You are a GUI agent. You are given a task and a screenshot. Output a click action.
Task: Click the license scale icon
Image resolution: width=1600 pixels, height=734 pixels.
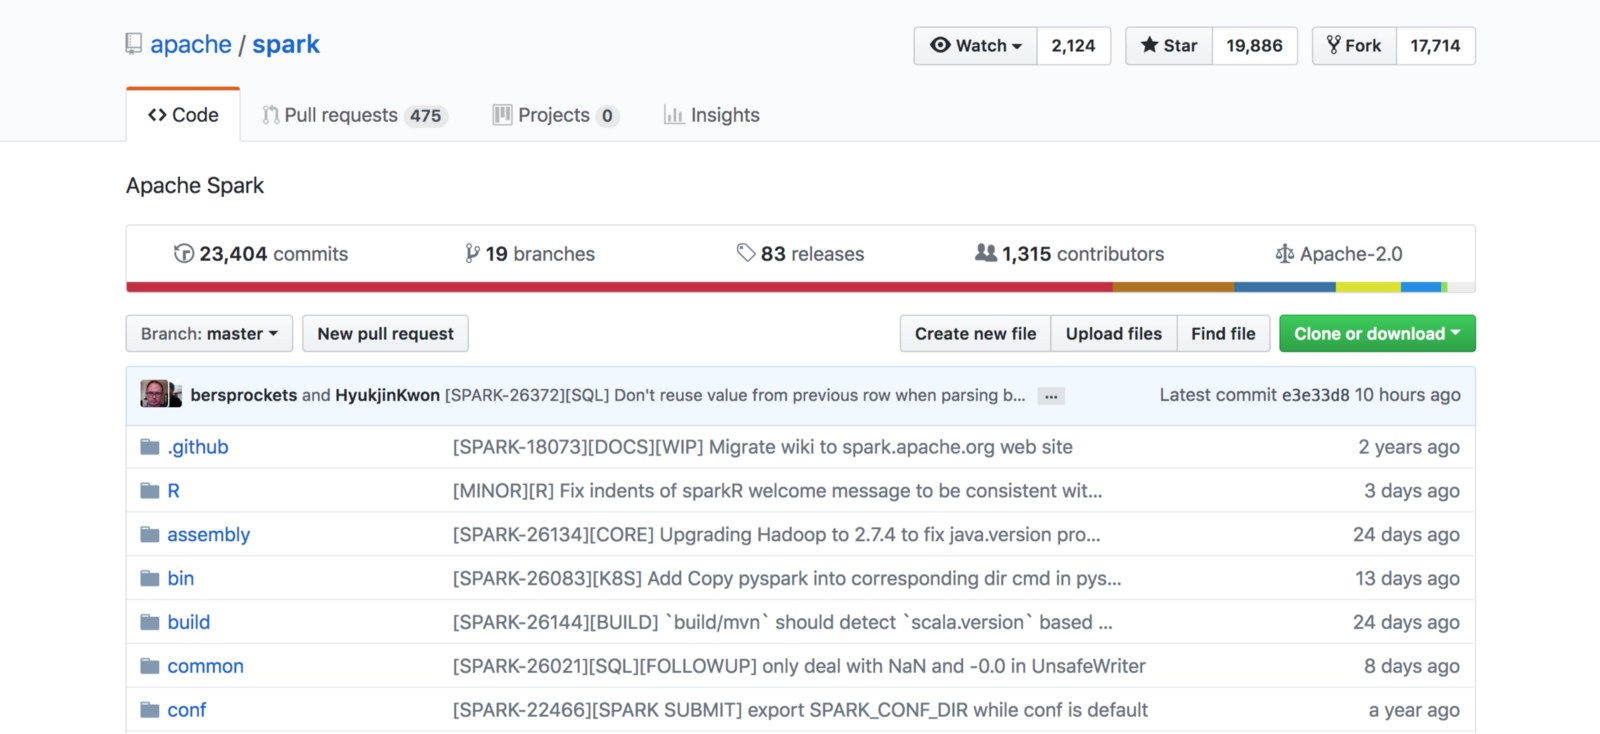coord(1285,254)
